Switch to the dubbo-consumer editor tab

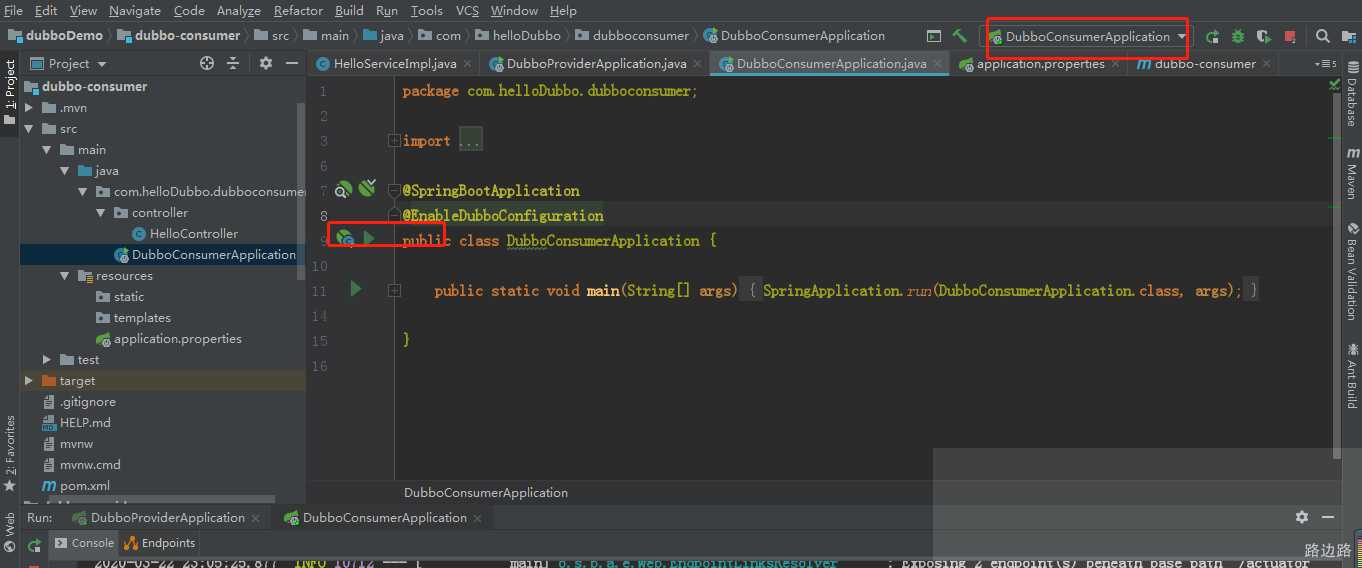pos(1205,63)
